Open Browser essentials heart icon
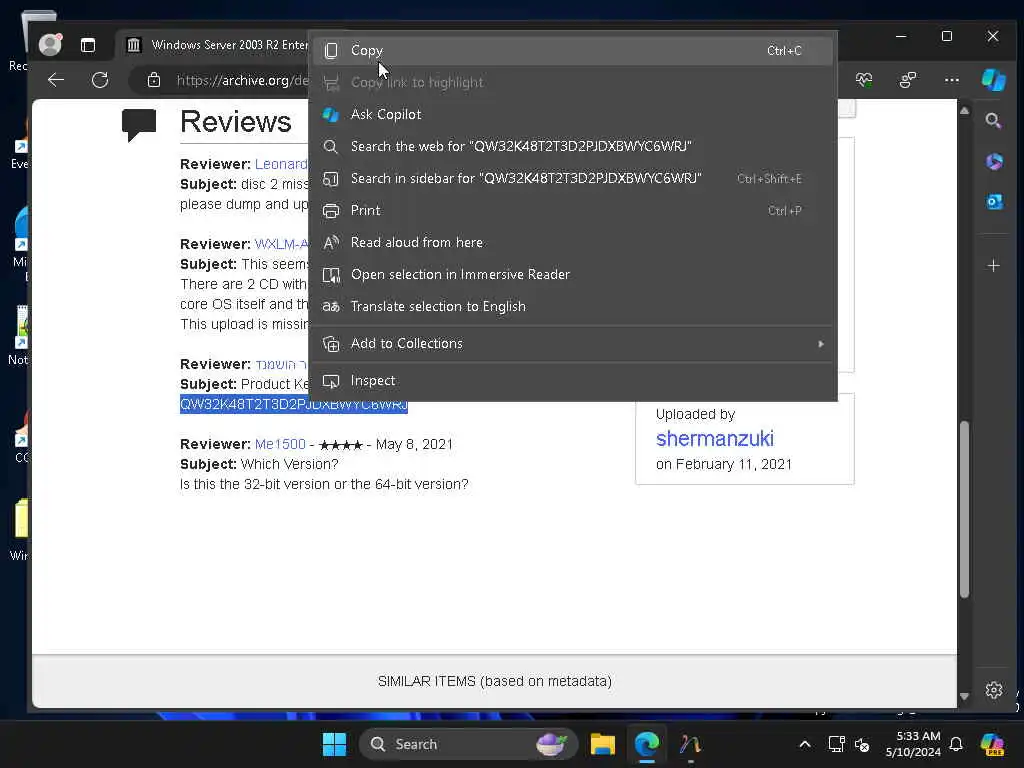The width and height of the screenshot is (1024, 768). (x=864, y=80)
